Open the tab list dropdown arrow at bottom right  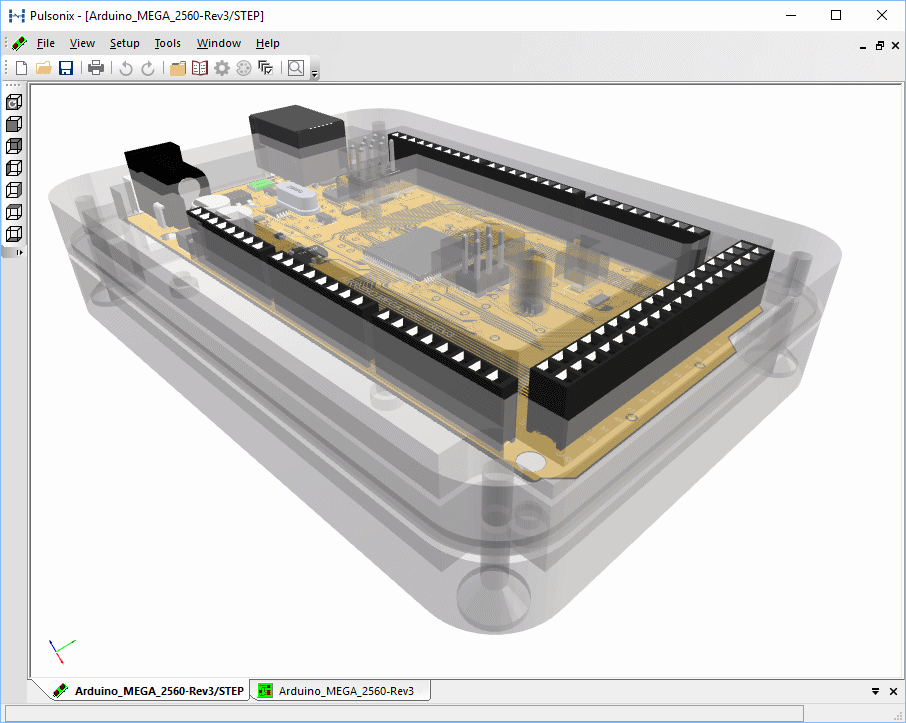(x=876, y=691)
